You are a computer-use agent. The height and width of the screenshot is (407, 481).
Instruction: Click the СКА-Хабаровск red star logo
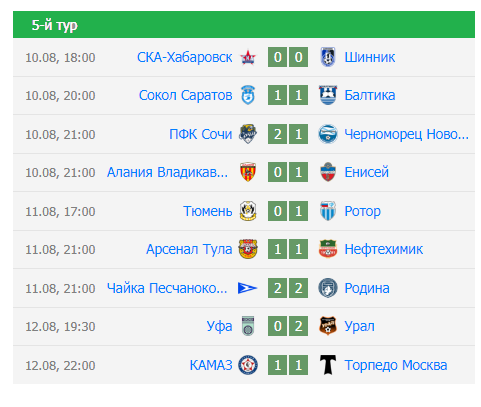248,57
